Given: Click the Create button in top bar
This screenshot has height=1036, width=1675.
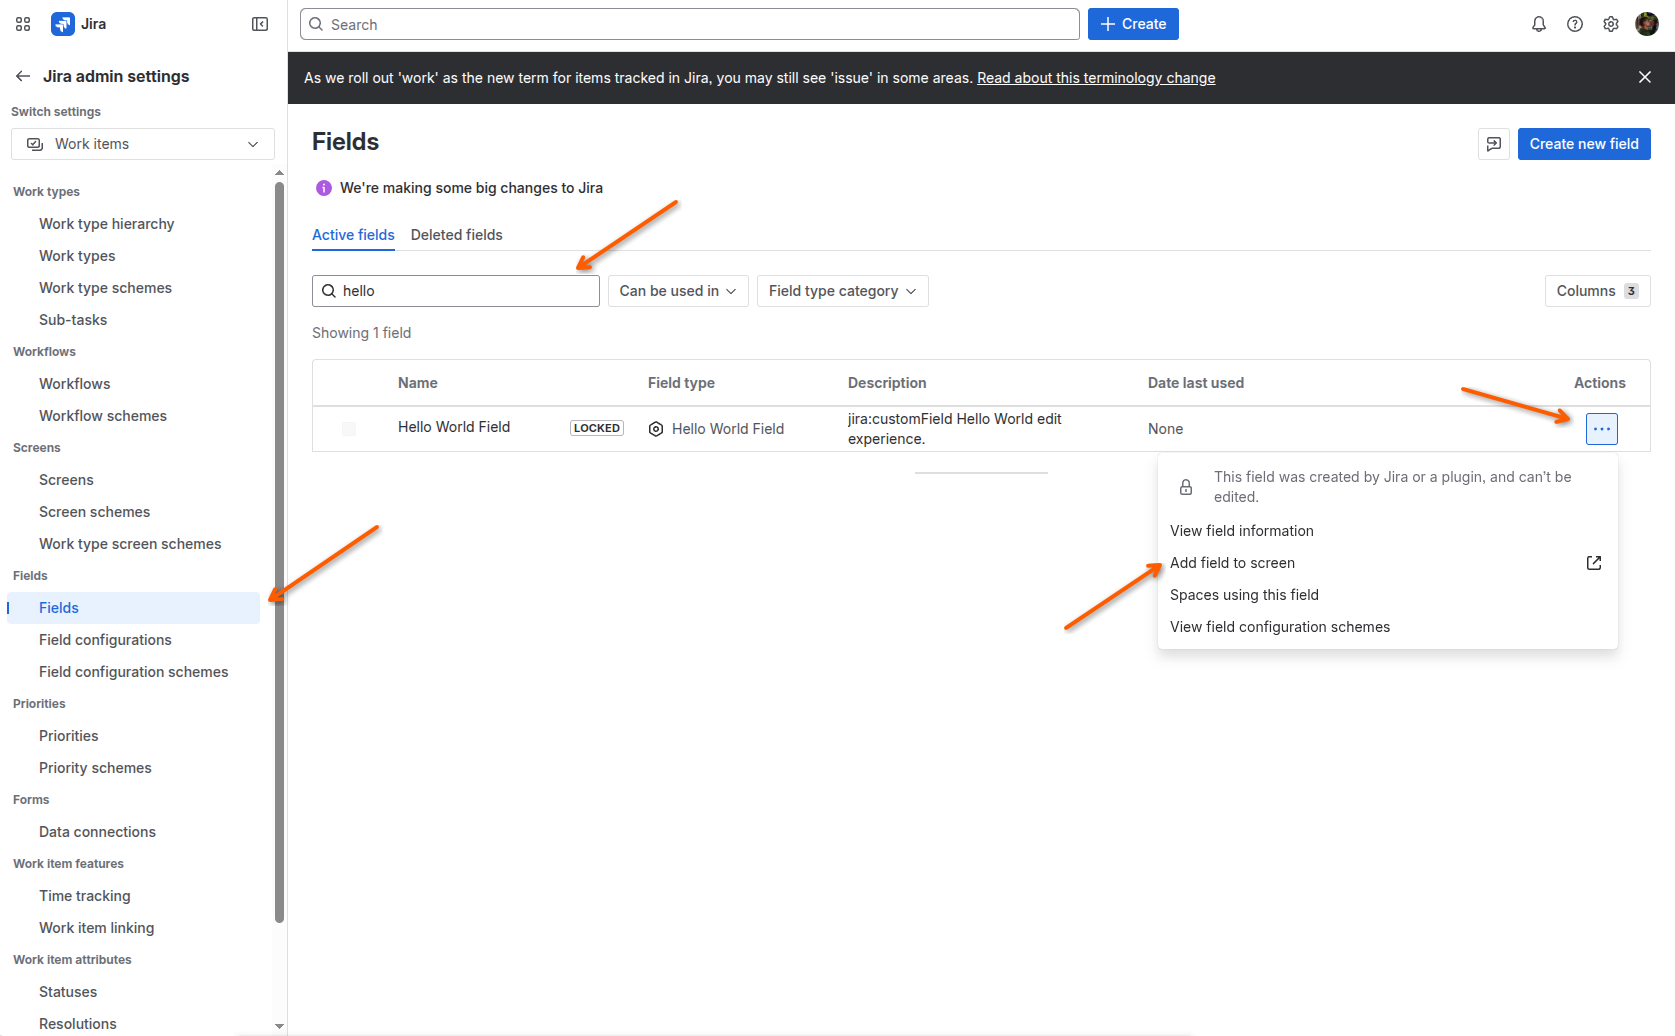Looking at the screenshot, I should pyautogui.click(x=1133, y=24).
